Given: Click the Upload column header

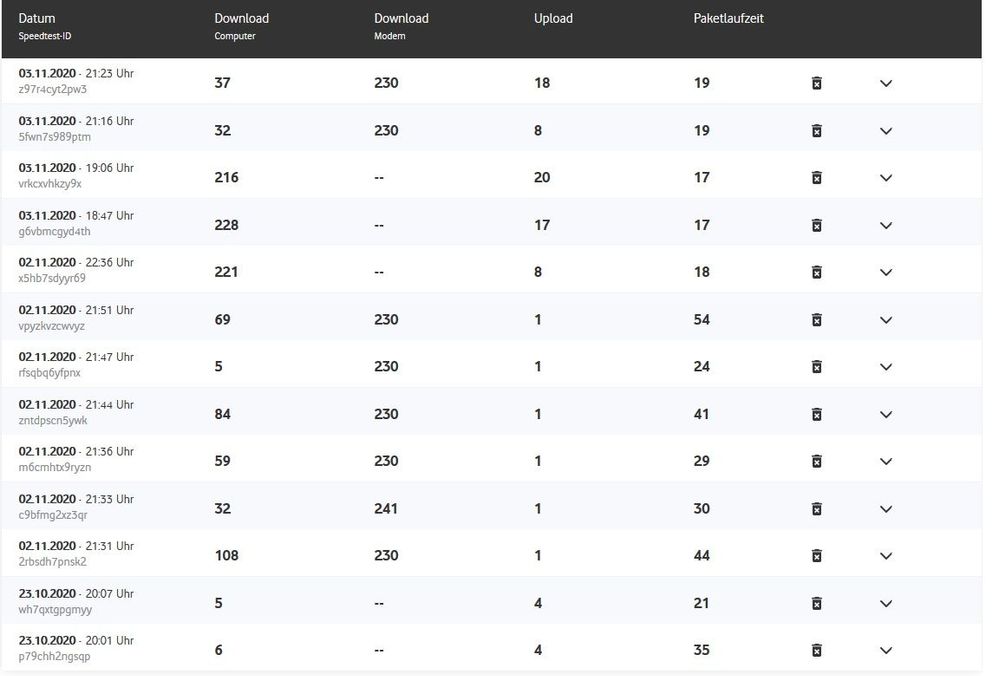Looking at the screenshot, I should (553, 19).
